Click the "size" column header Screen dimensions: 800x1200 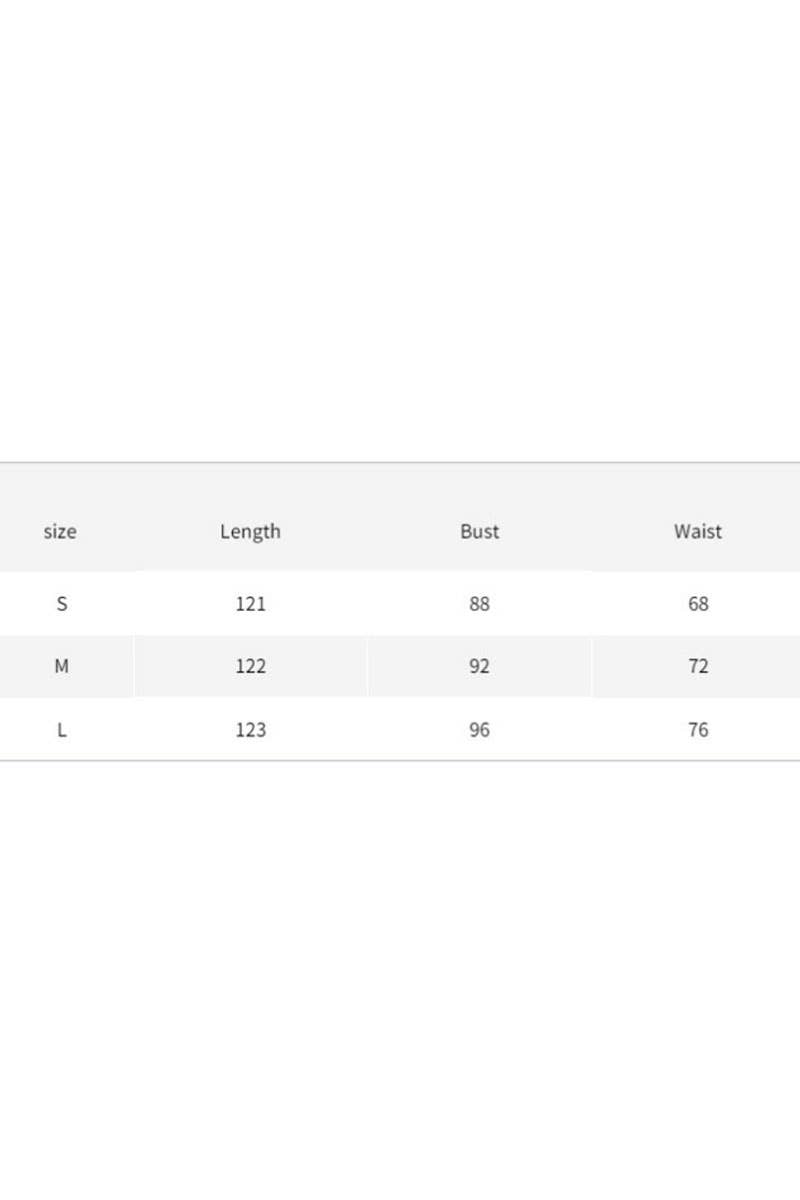point(60,531)
